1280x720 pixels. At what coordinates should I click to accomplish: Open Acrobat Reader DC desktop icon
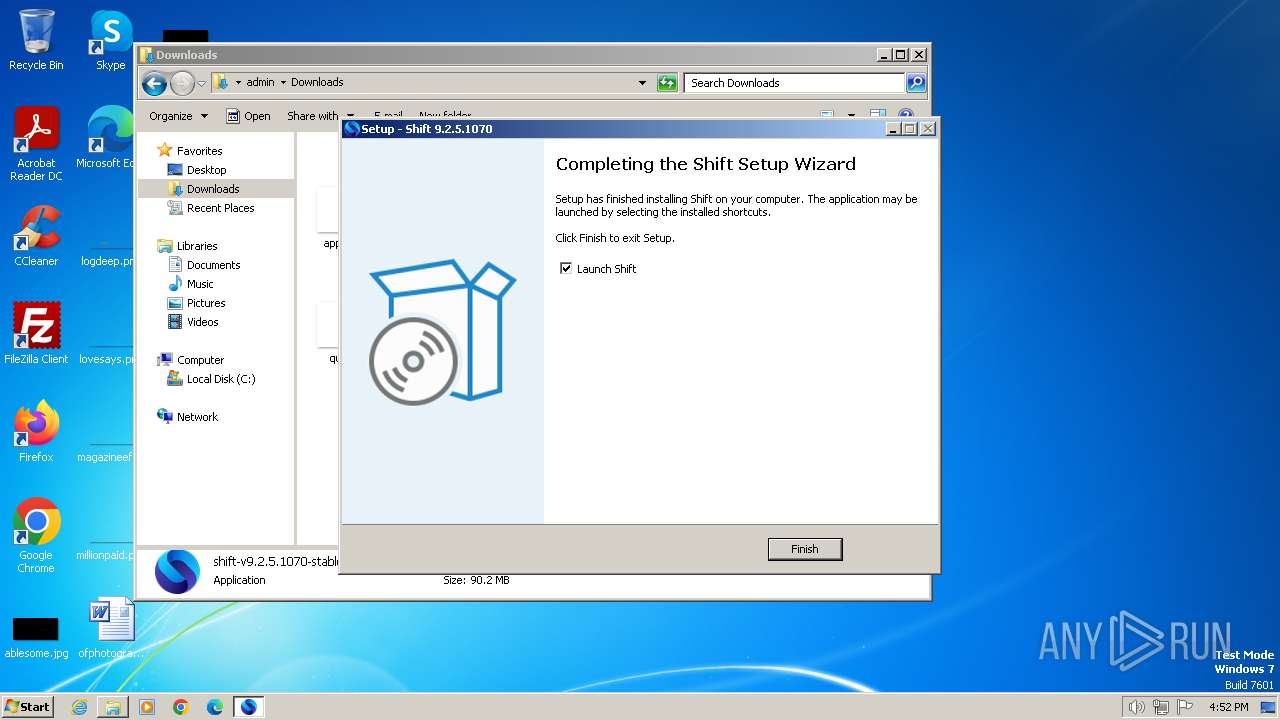coord(36,145)
